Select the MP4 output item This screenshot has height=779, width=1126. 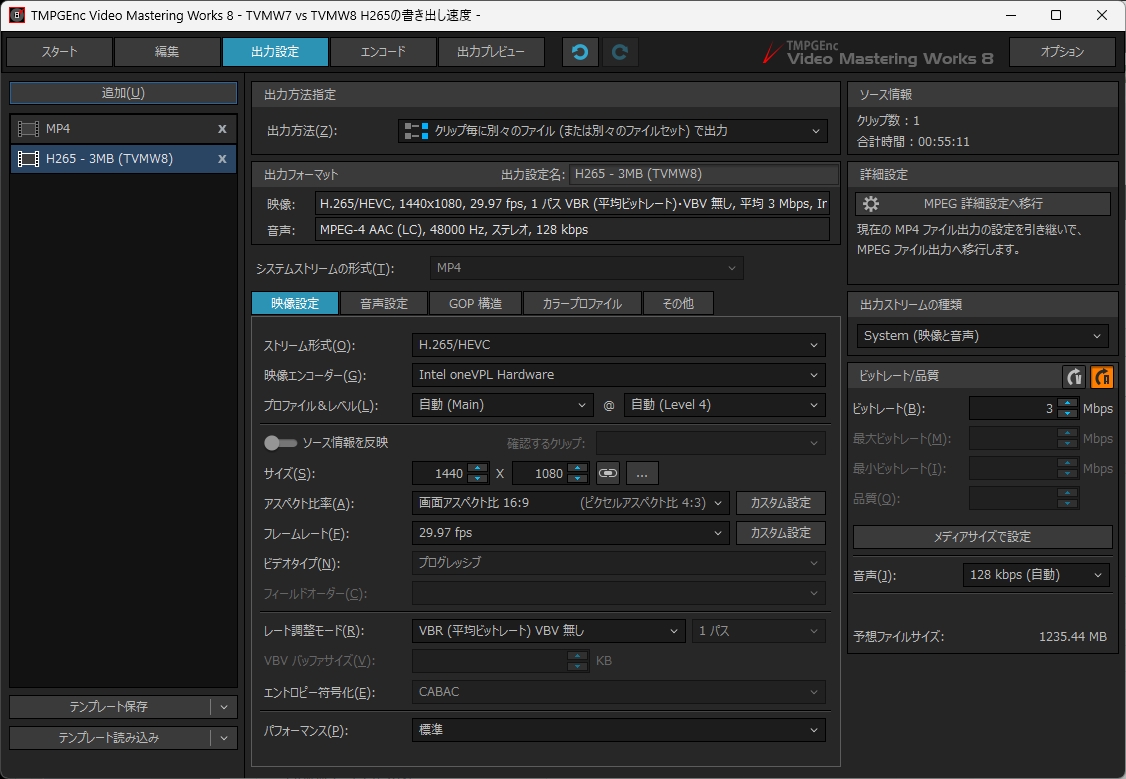tap(124, 129)
